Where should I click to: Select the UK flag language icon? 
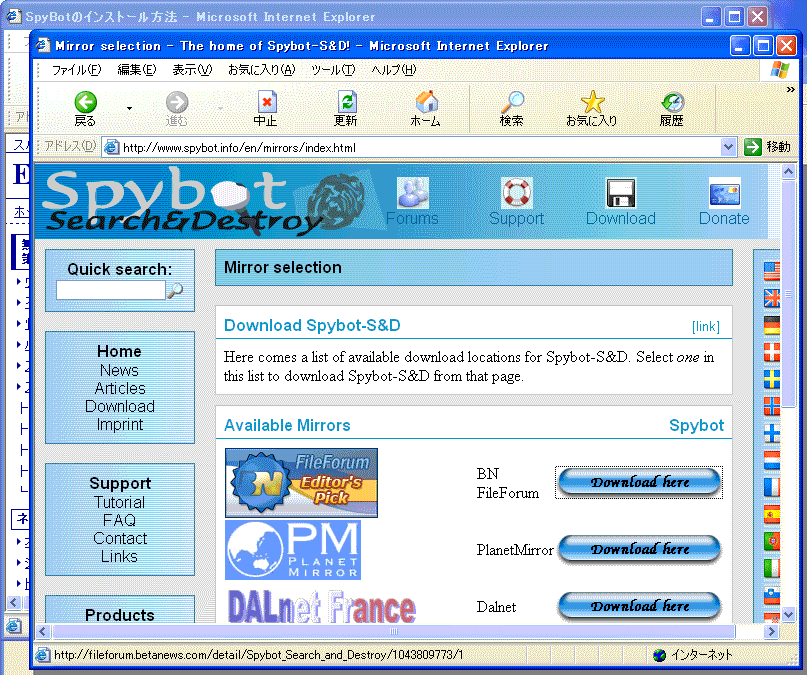[771, 298]
